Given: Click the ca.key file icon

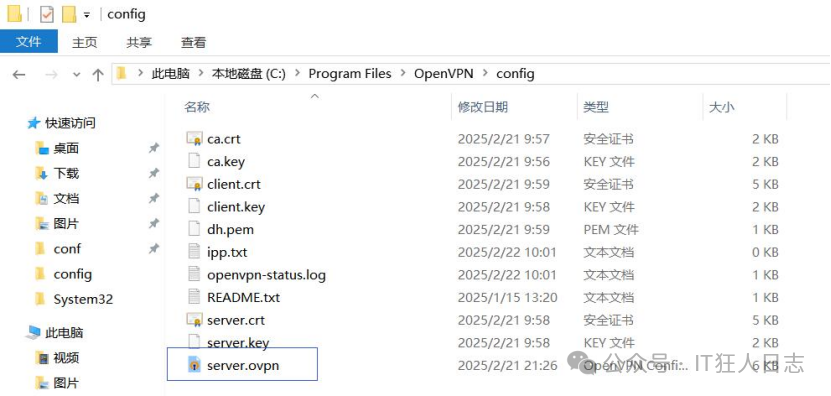Looking at the screenshot, I should click(x=195, y=161).
